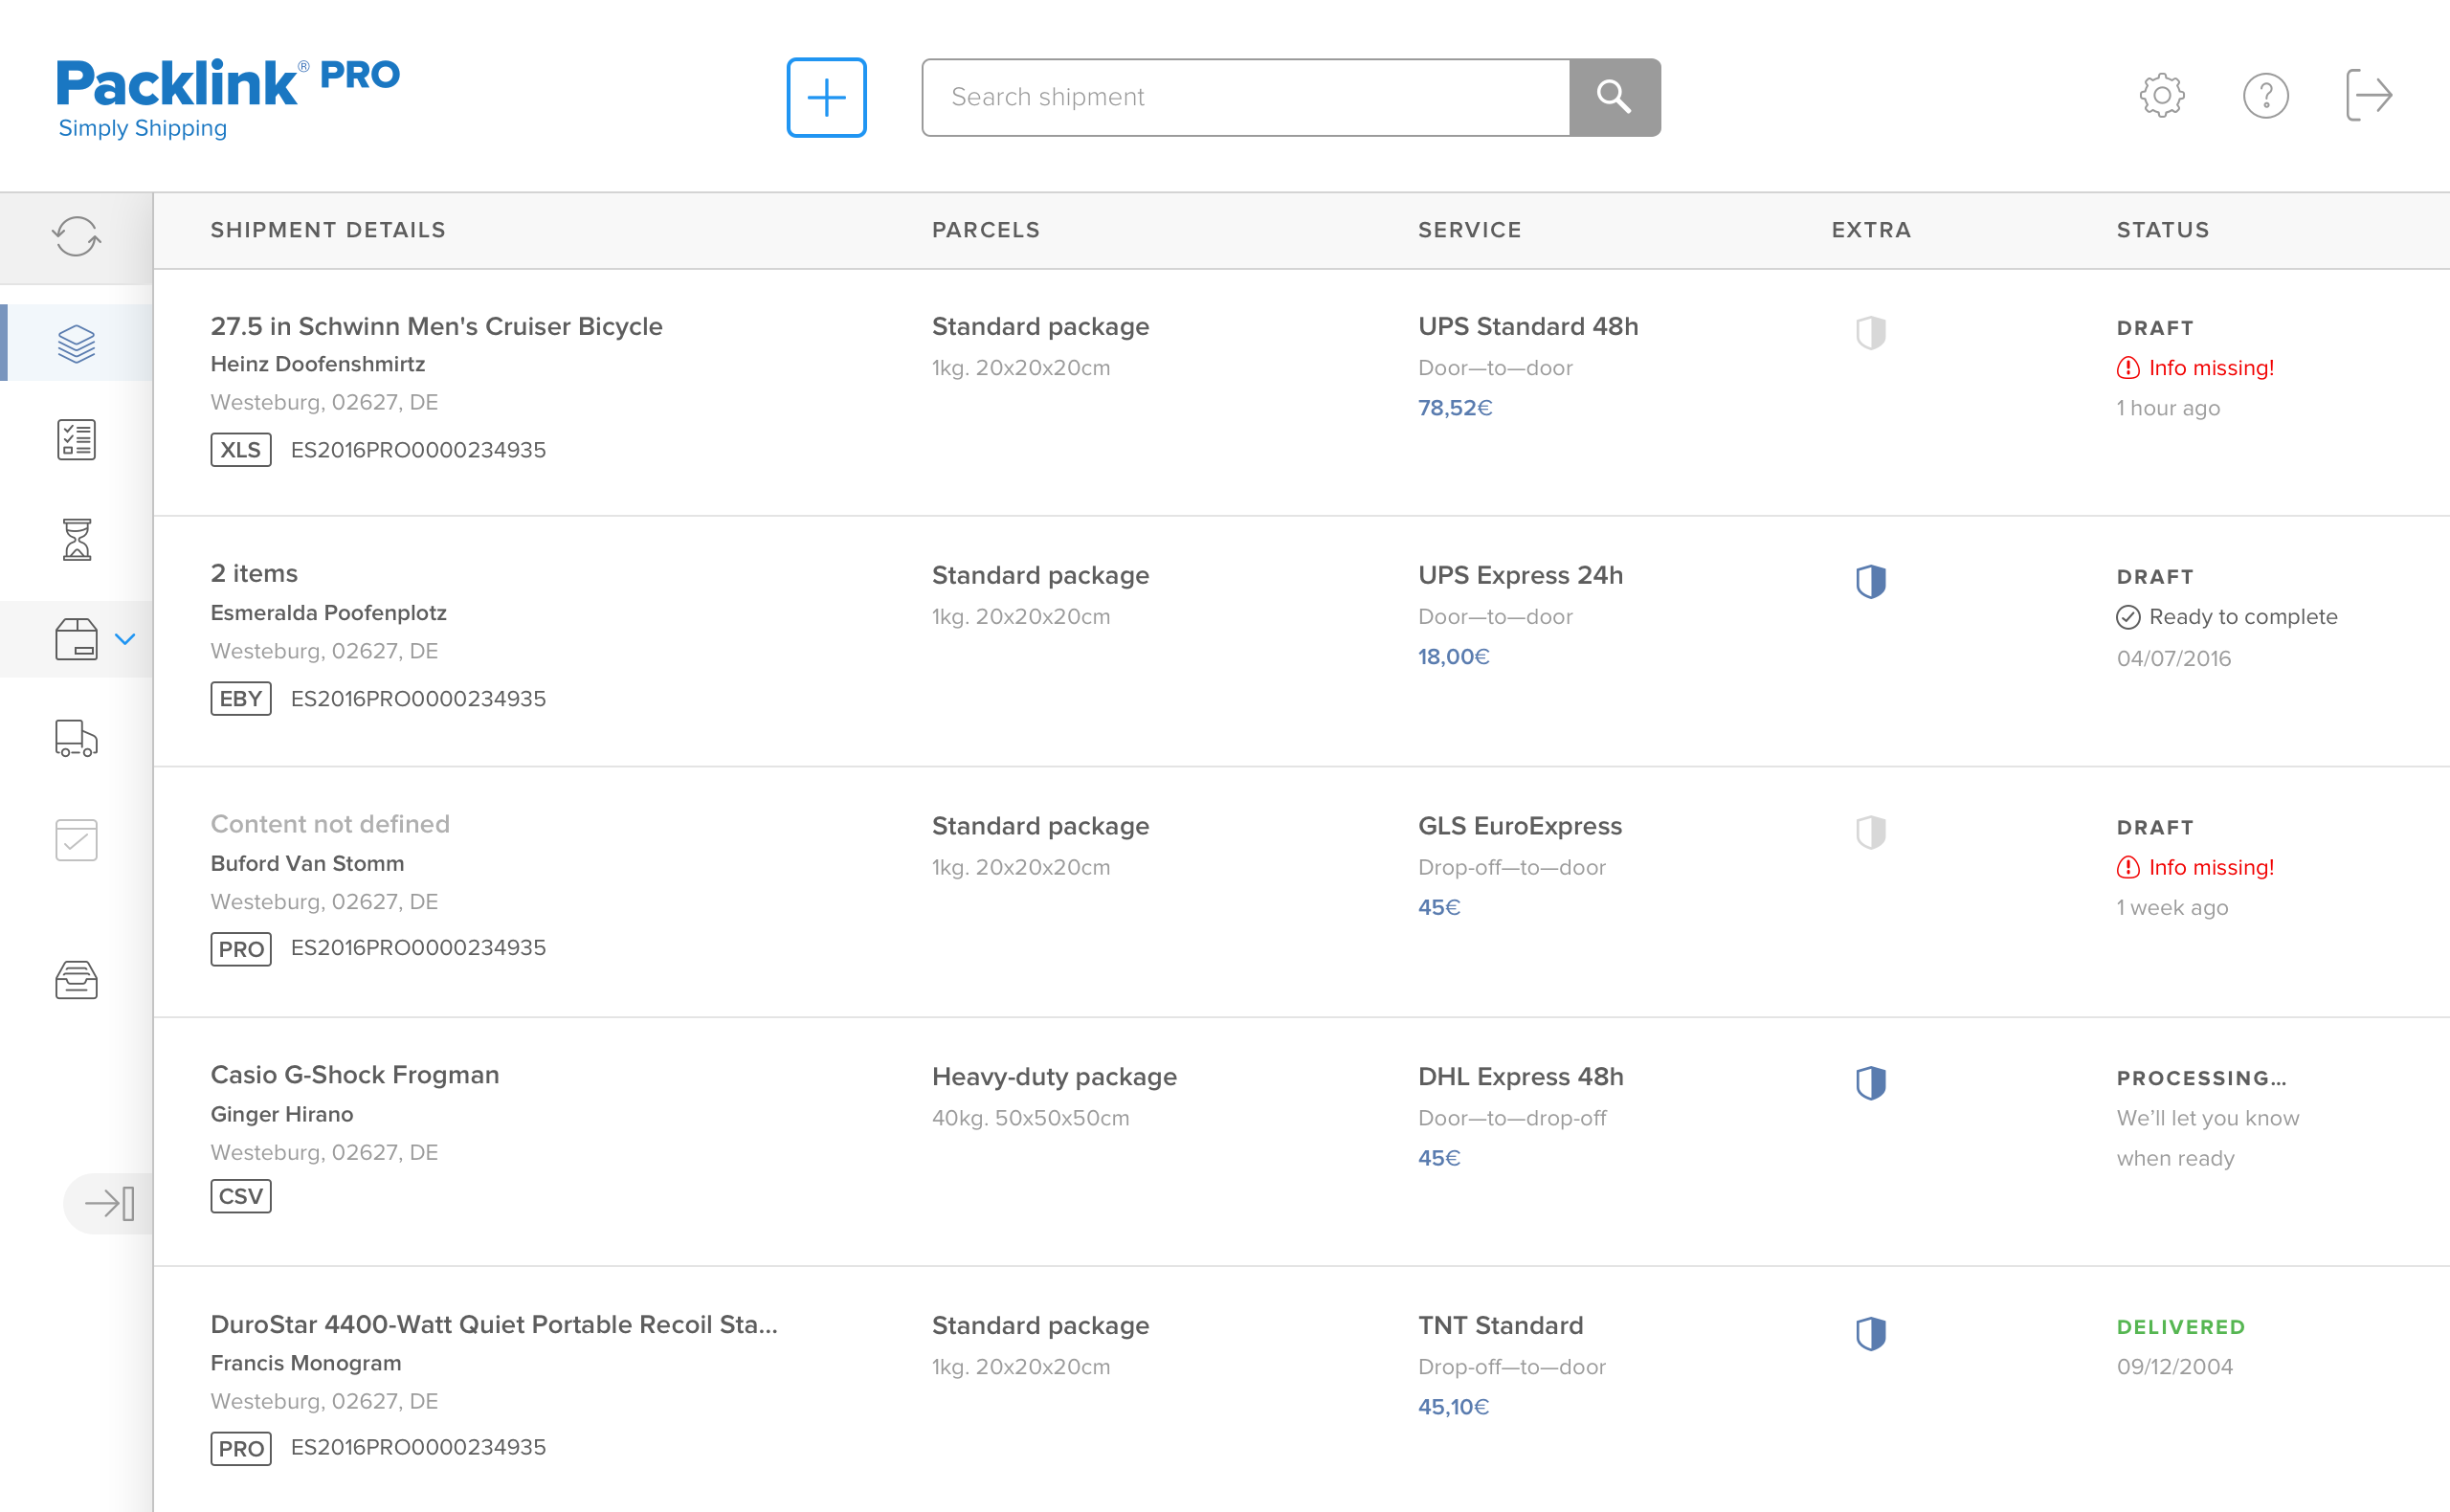The width and height of the screenshot is (2450, 1512).
Task: Click the red Info missing link on the Schwinn row
Action: click(2210, 368)
